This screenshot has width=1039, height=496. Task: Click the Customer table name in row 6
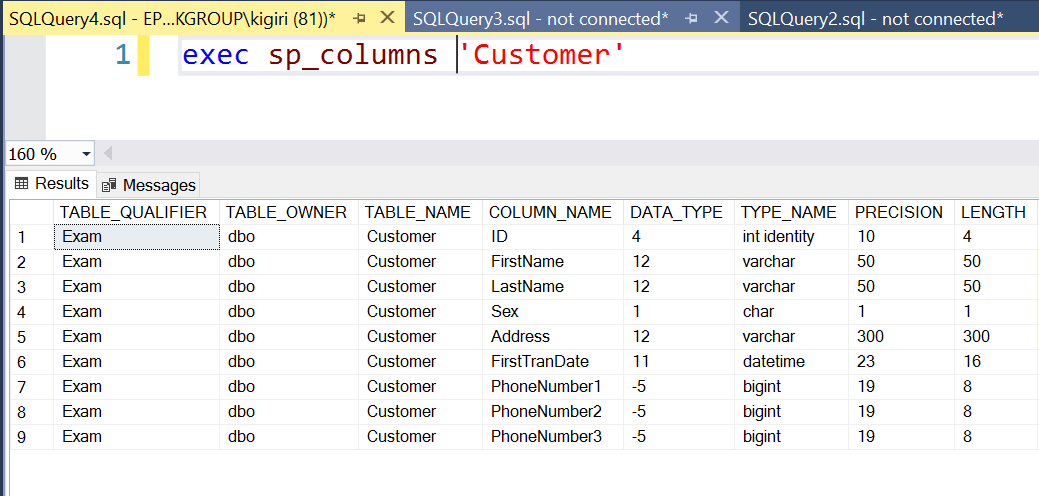click(420, 362)
